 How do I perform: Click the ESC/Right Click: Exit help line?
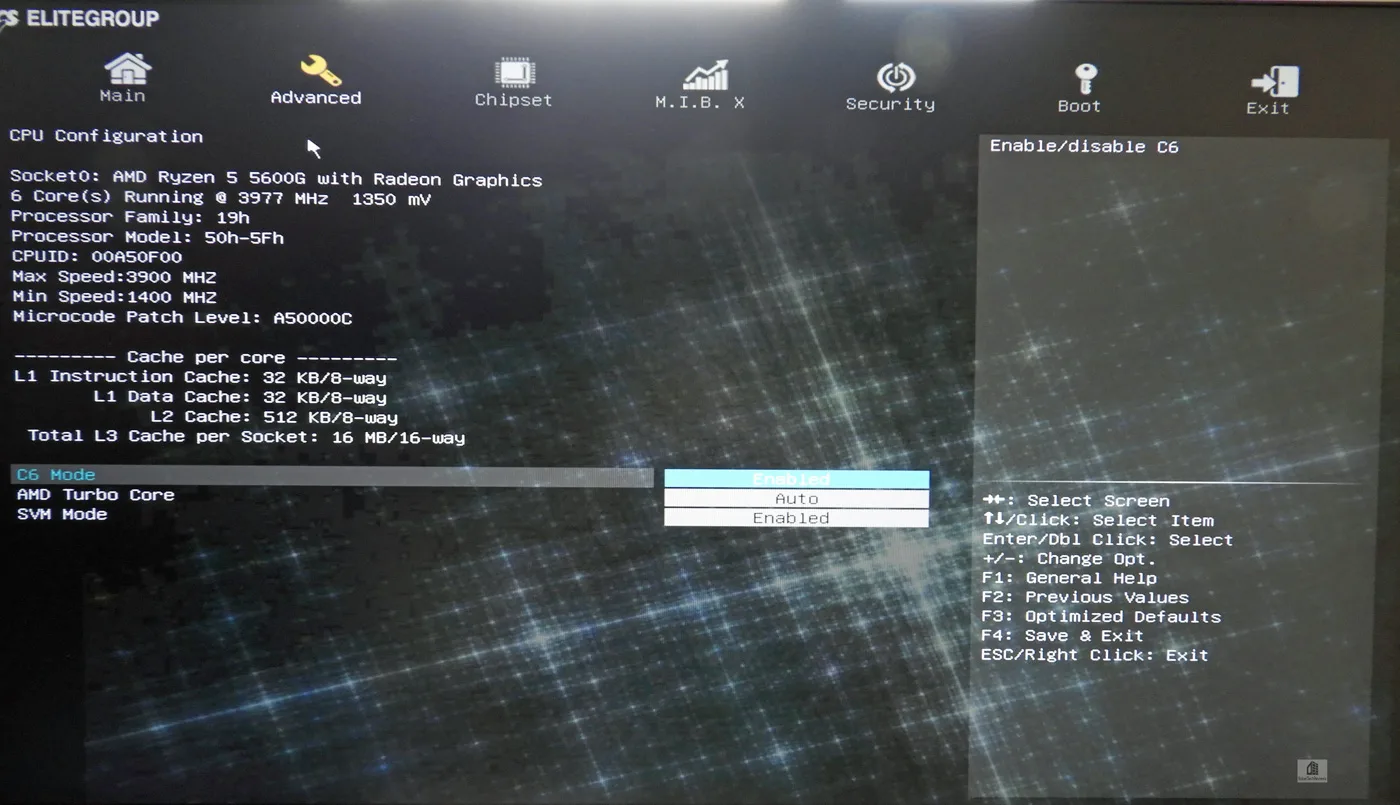coord(1095,656)
